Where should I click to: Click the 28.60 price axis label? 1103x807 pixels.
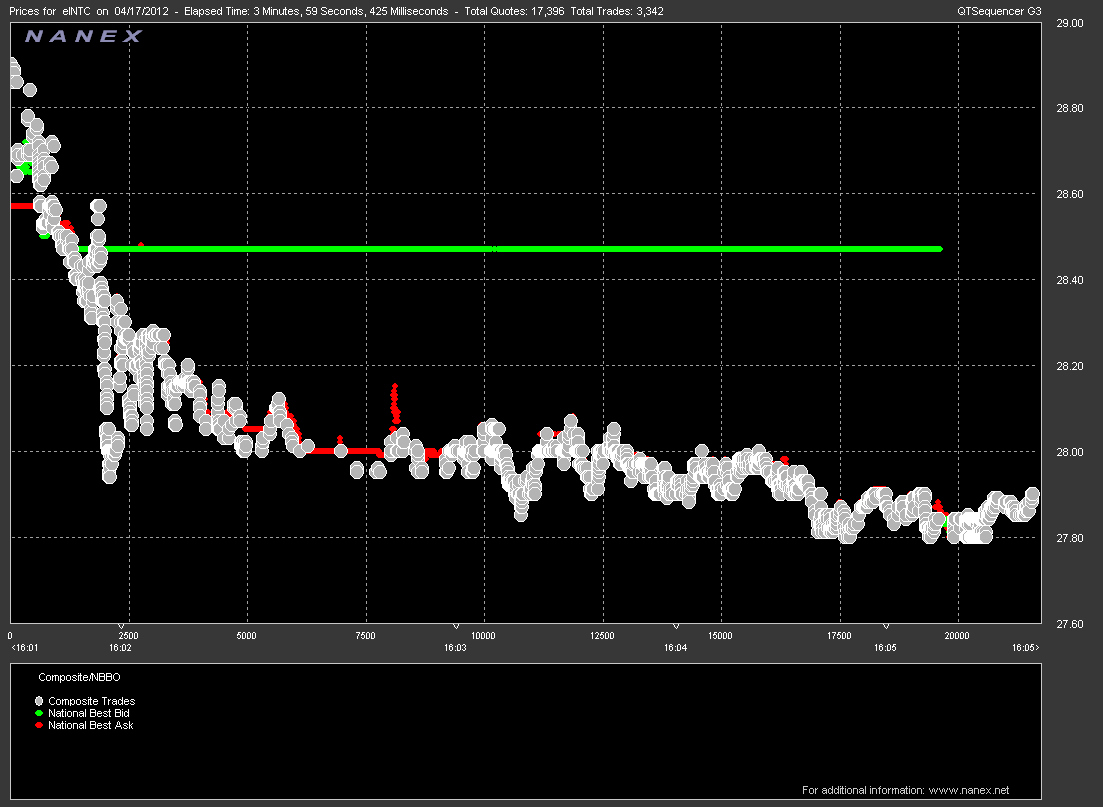[x=1070, y=194]
